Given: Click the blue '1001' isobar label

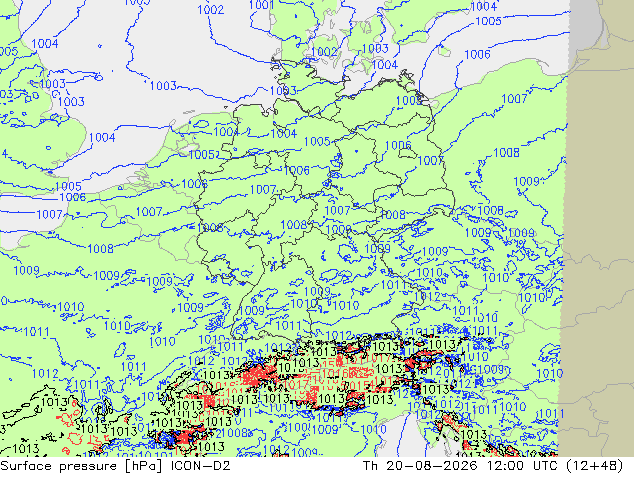Looking at the screenshot, I should 262,5.
